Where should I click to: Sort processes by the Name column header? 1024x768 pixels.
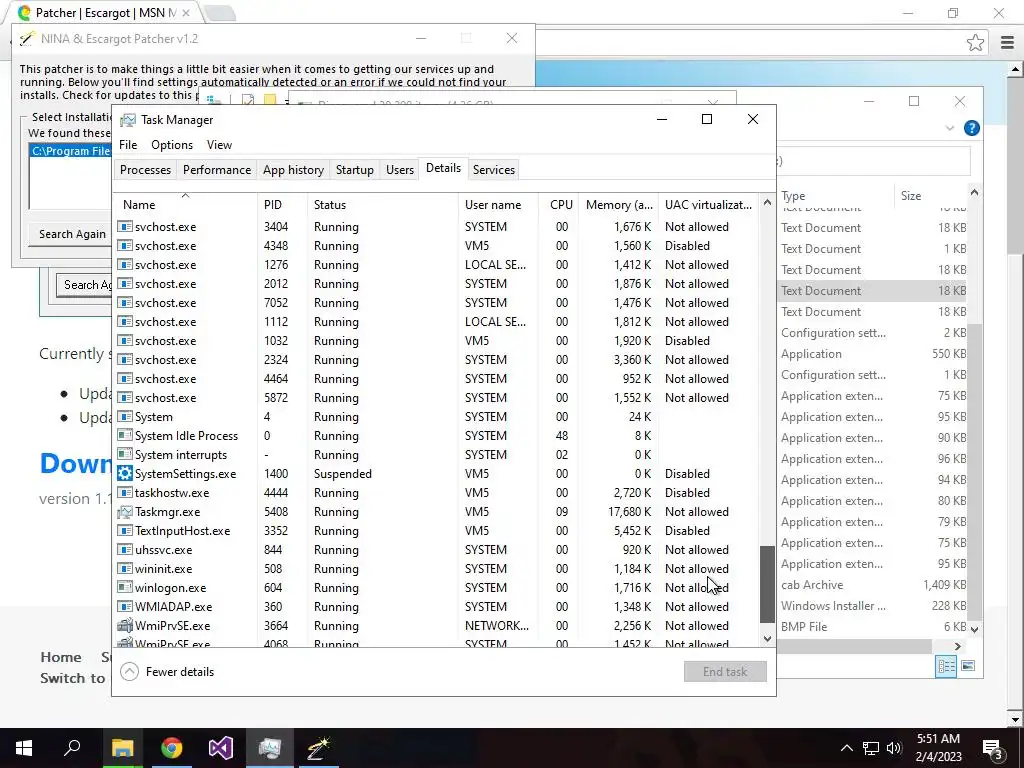click(x=185, y=204)
